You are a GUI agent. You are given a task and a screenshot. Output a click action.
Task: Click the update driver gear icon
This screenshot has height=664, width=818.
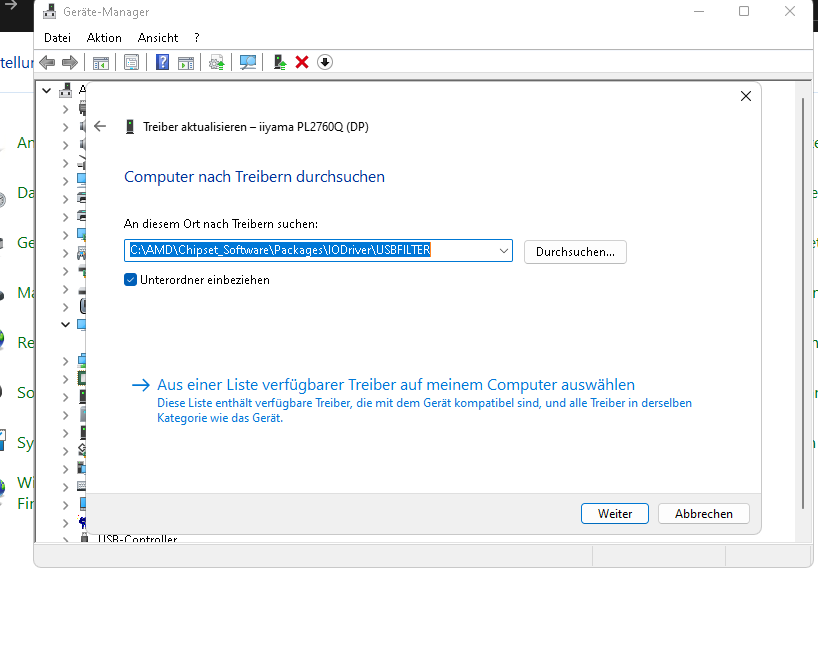[216, 63]
